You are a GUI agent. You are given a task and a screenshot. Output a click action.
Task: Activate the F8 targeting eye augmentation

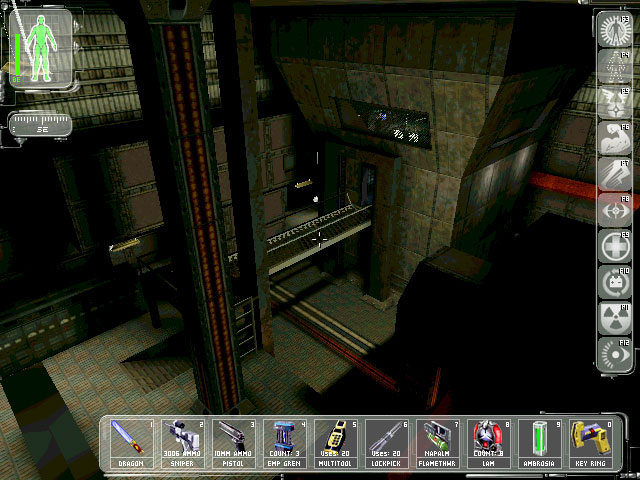614,211
